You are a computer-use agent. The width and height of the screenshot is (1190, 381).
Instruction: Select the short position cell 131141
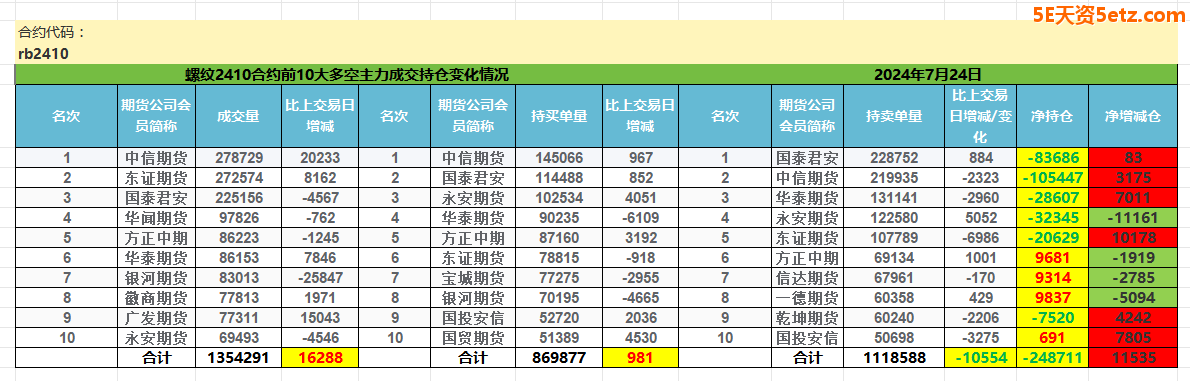[894, 198]
